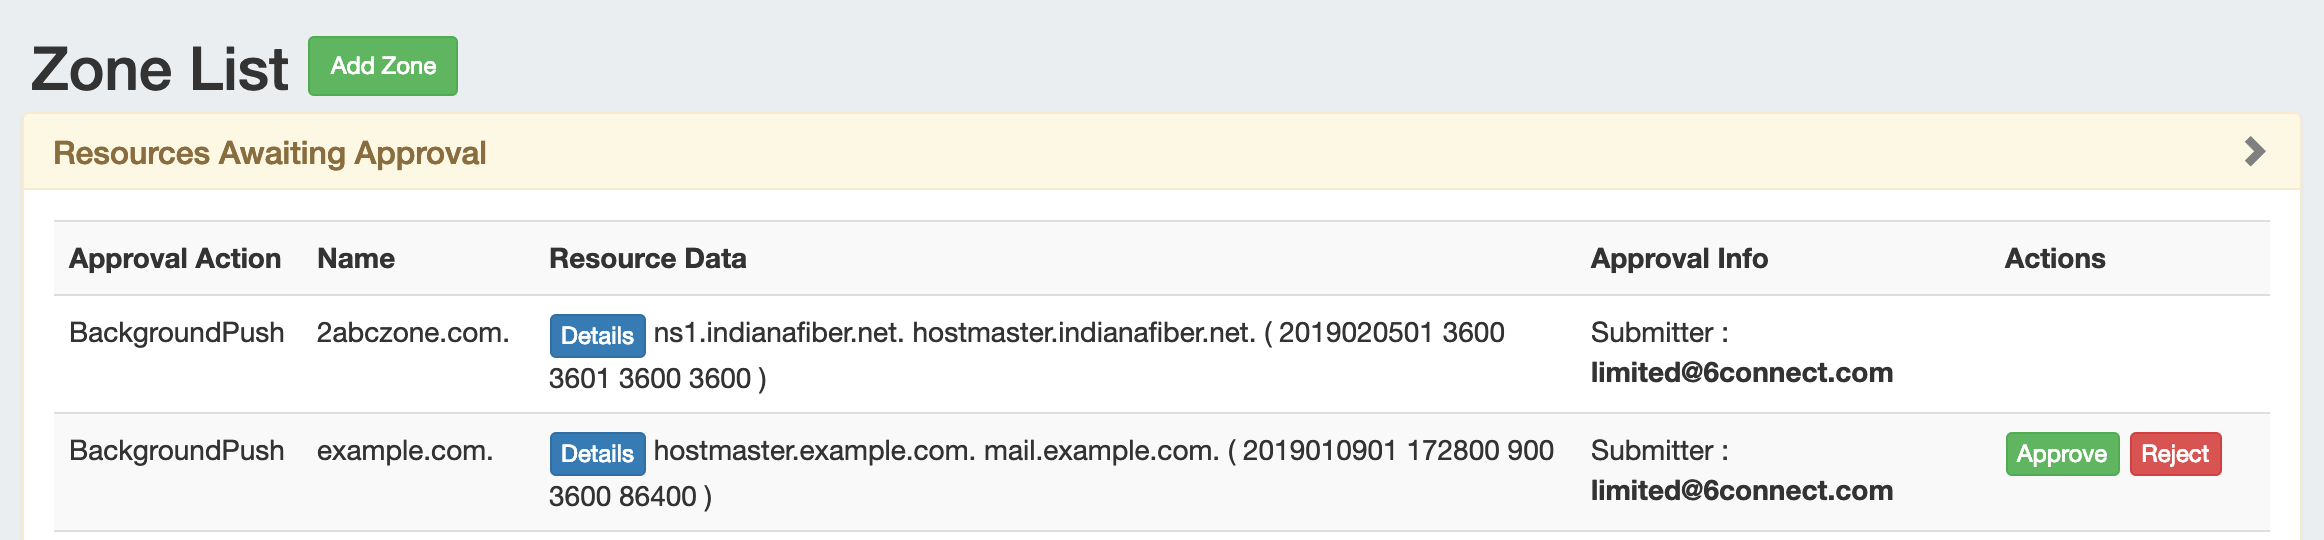Screen dimensions: 2324x540
Task: Click the Name column header
Action: pos(356,259)
